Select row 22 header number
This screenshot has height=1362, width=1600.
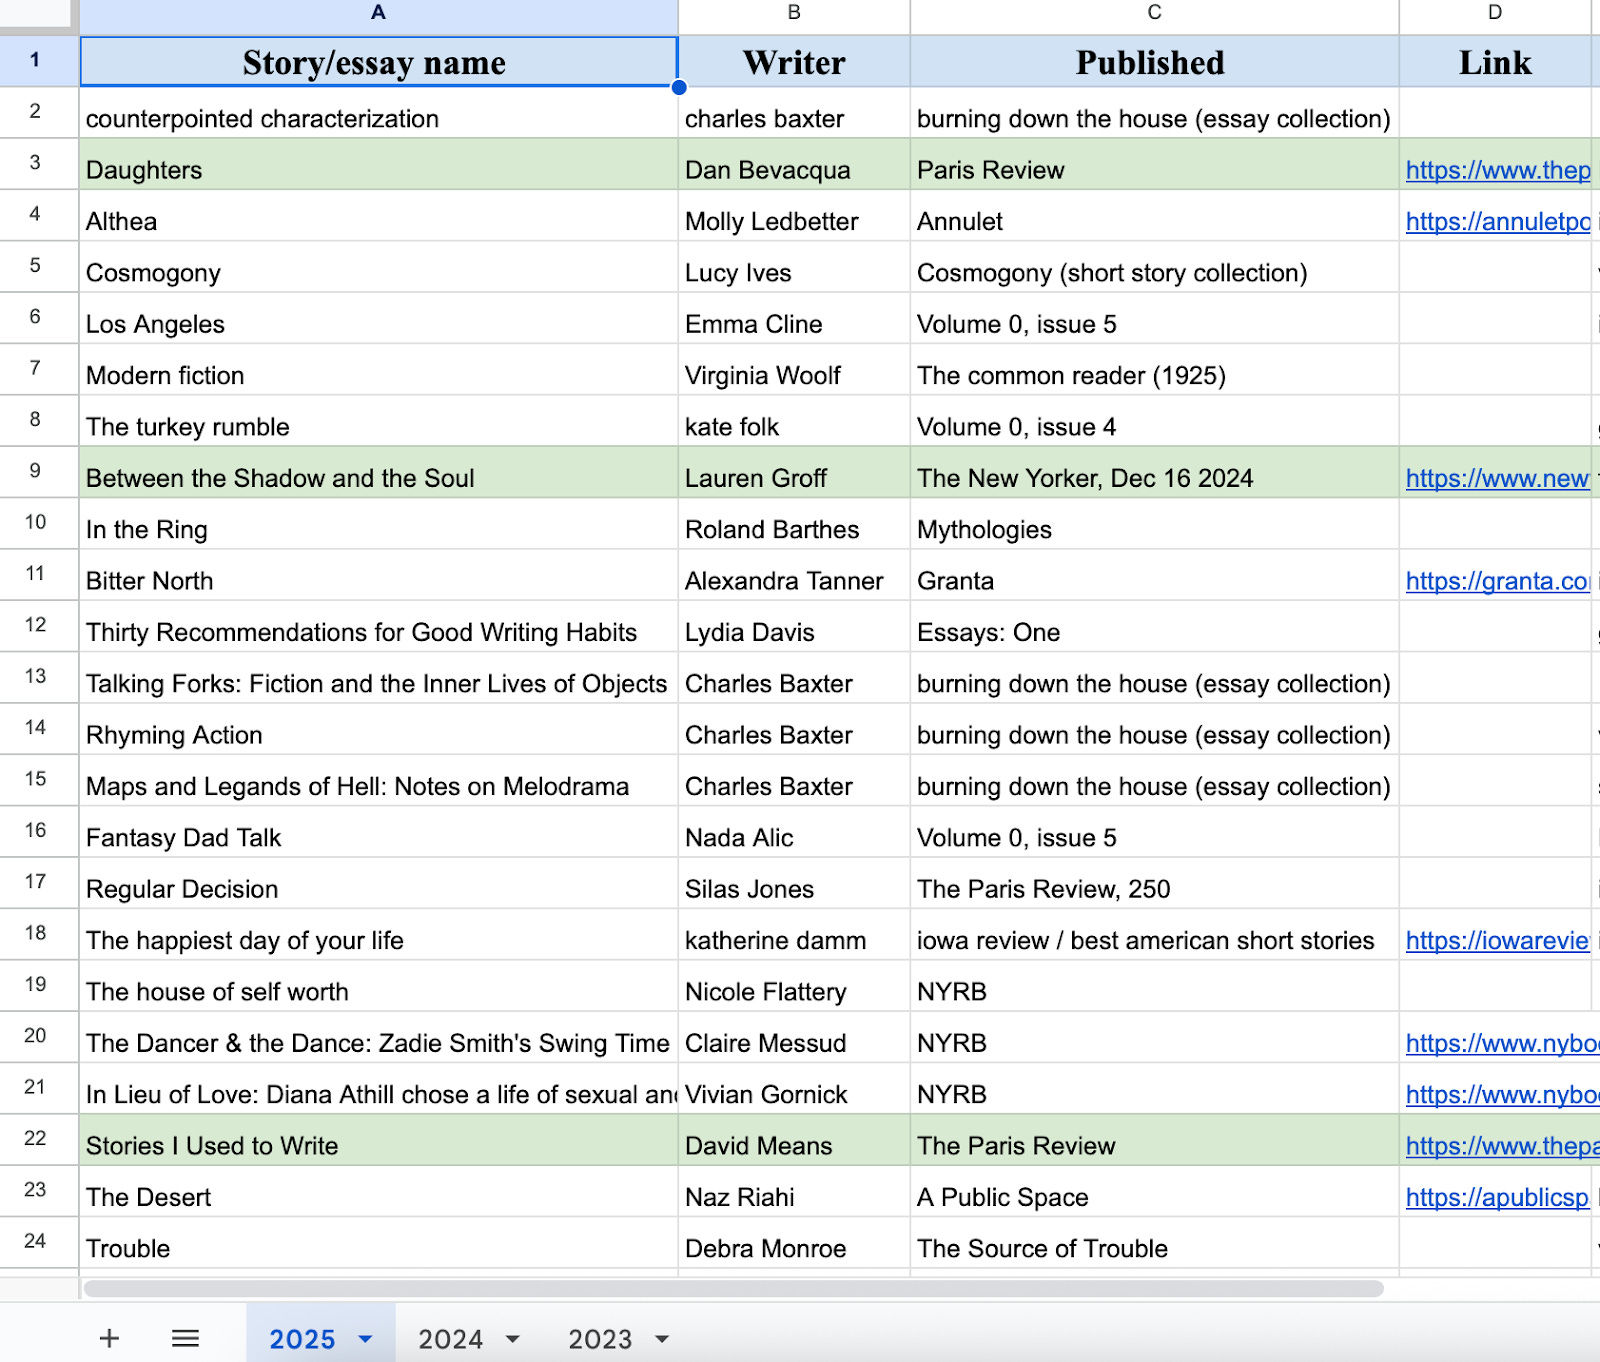click(38, 1139)
